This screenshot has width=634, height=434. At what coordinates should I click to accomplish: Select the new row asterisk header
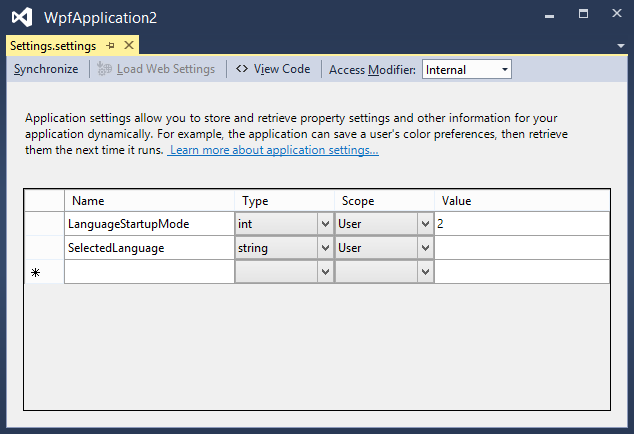coord(36,272)
